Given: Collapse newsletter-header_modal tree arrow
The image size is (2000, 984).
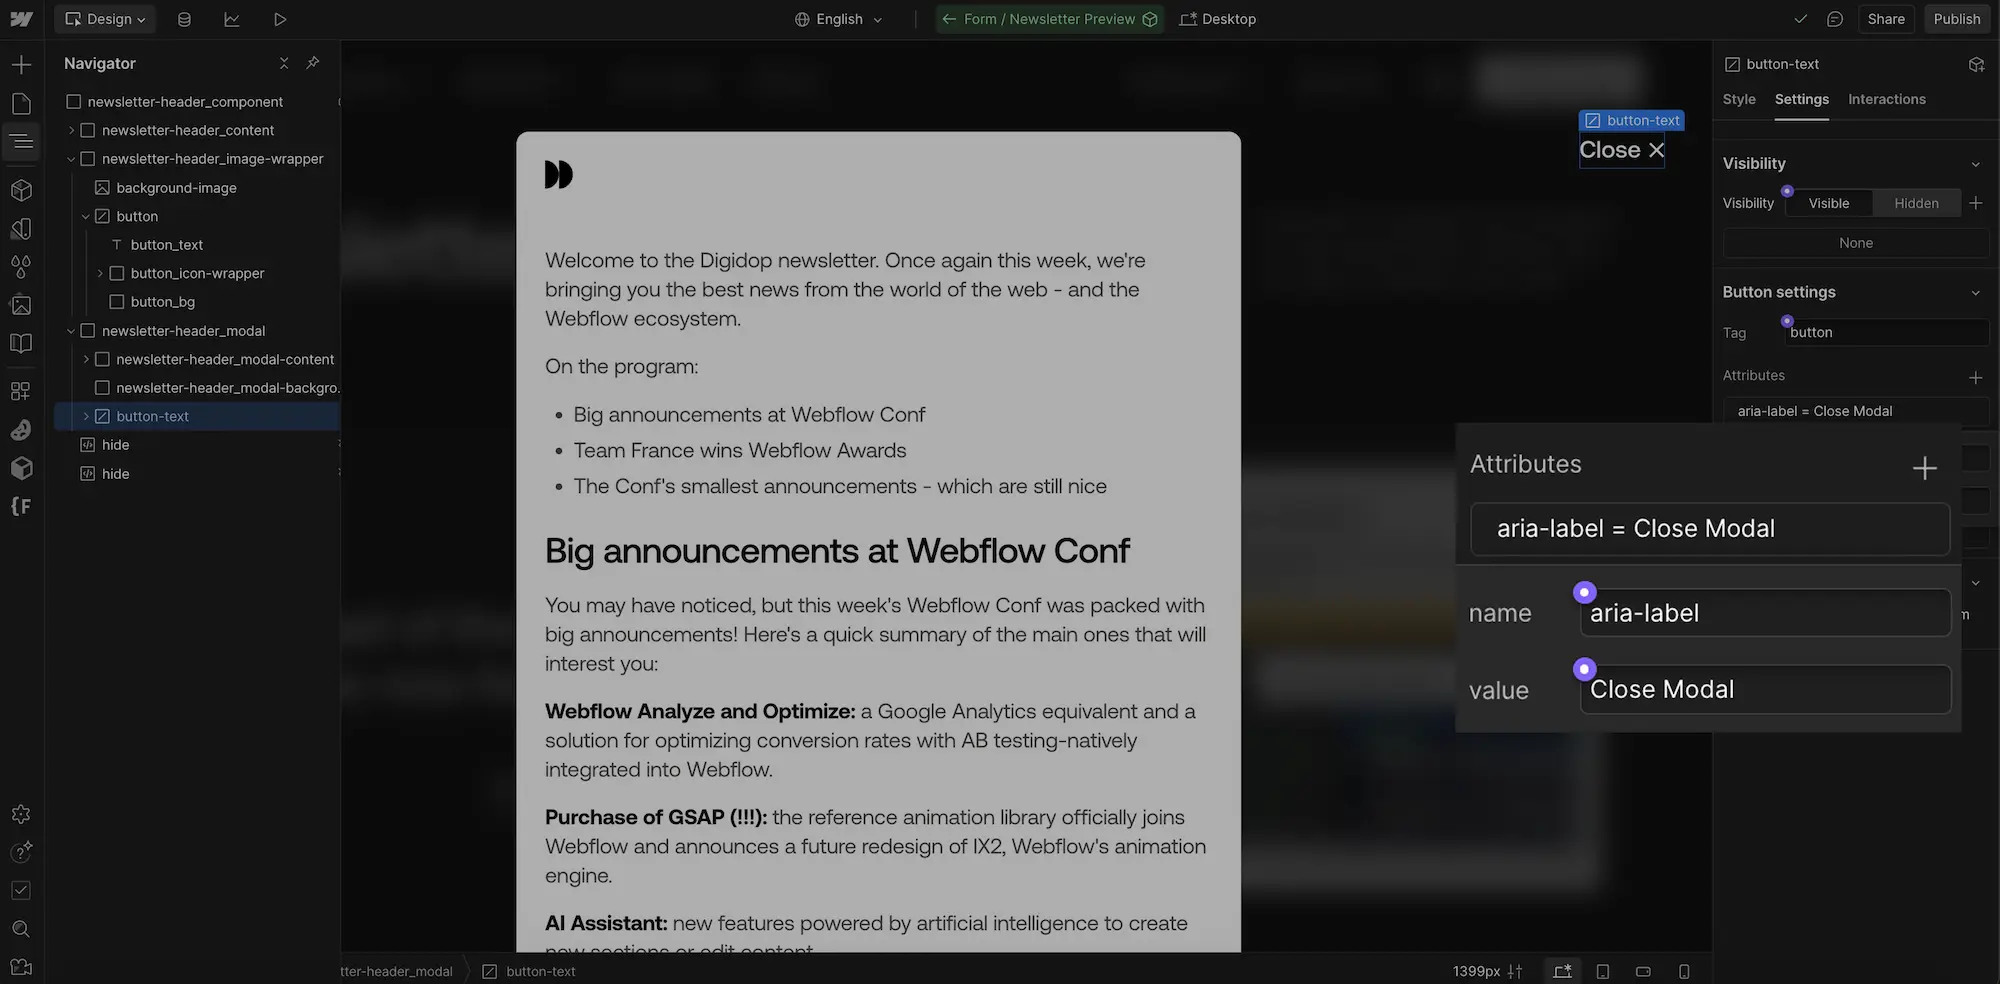Looking at the screenshot, I should point(71,331).
